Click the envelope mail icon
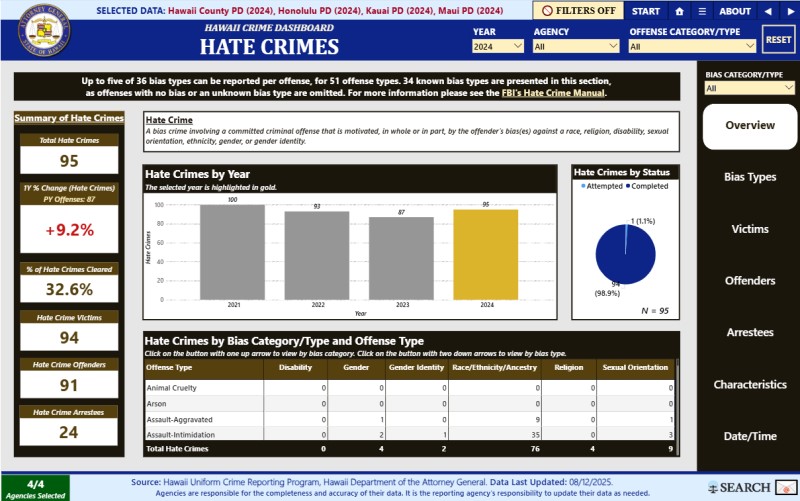The image size is (800, 501). point(787,487)
